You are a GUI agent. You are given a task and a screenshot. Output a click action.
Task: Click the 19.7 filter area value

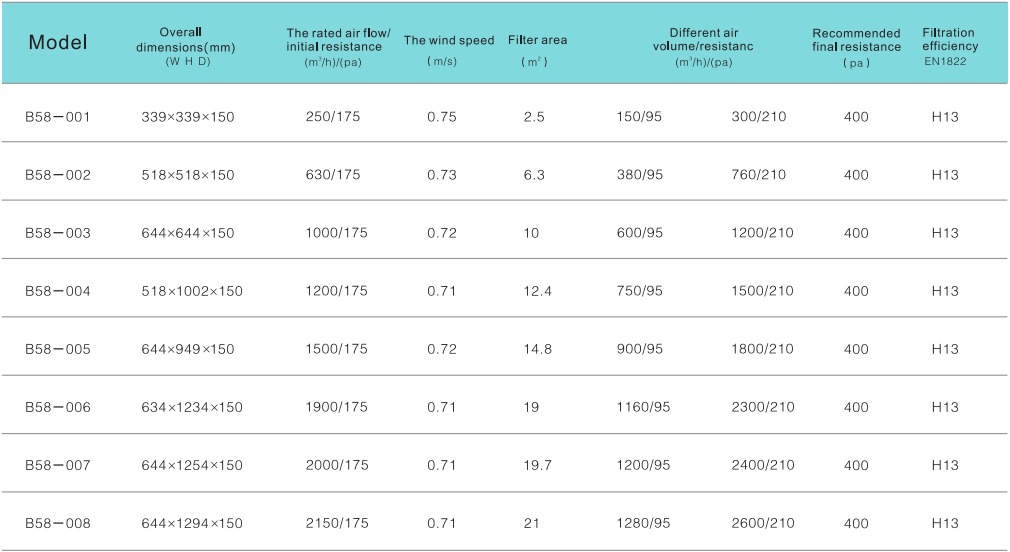click(537, 465)
